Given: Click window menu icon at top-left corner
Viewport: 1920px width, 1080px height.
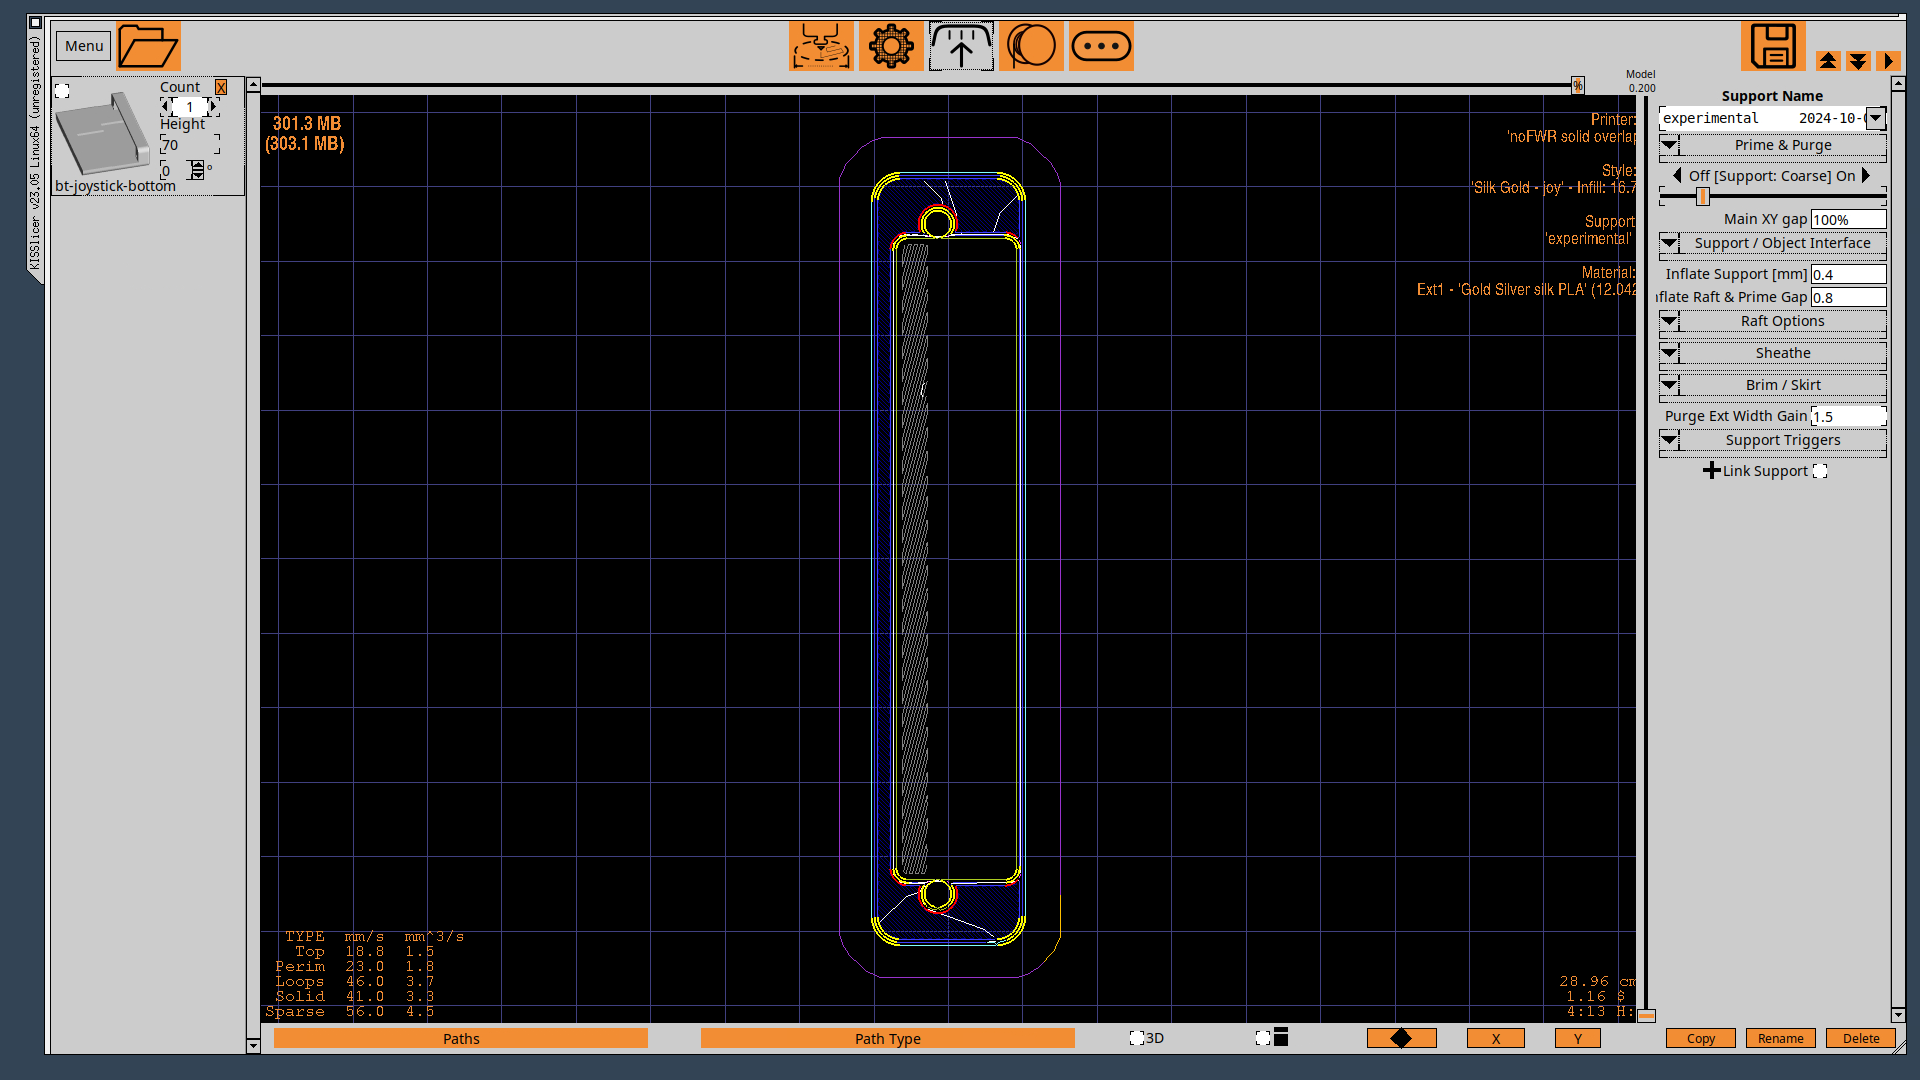Looking at the screenshot, I should click(x=35, y=22).
